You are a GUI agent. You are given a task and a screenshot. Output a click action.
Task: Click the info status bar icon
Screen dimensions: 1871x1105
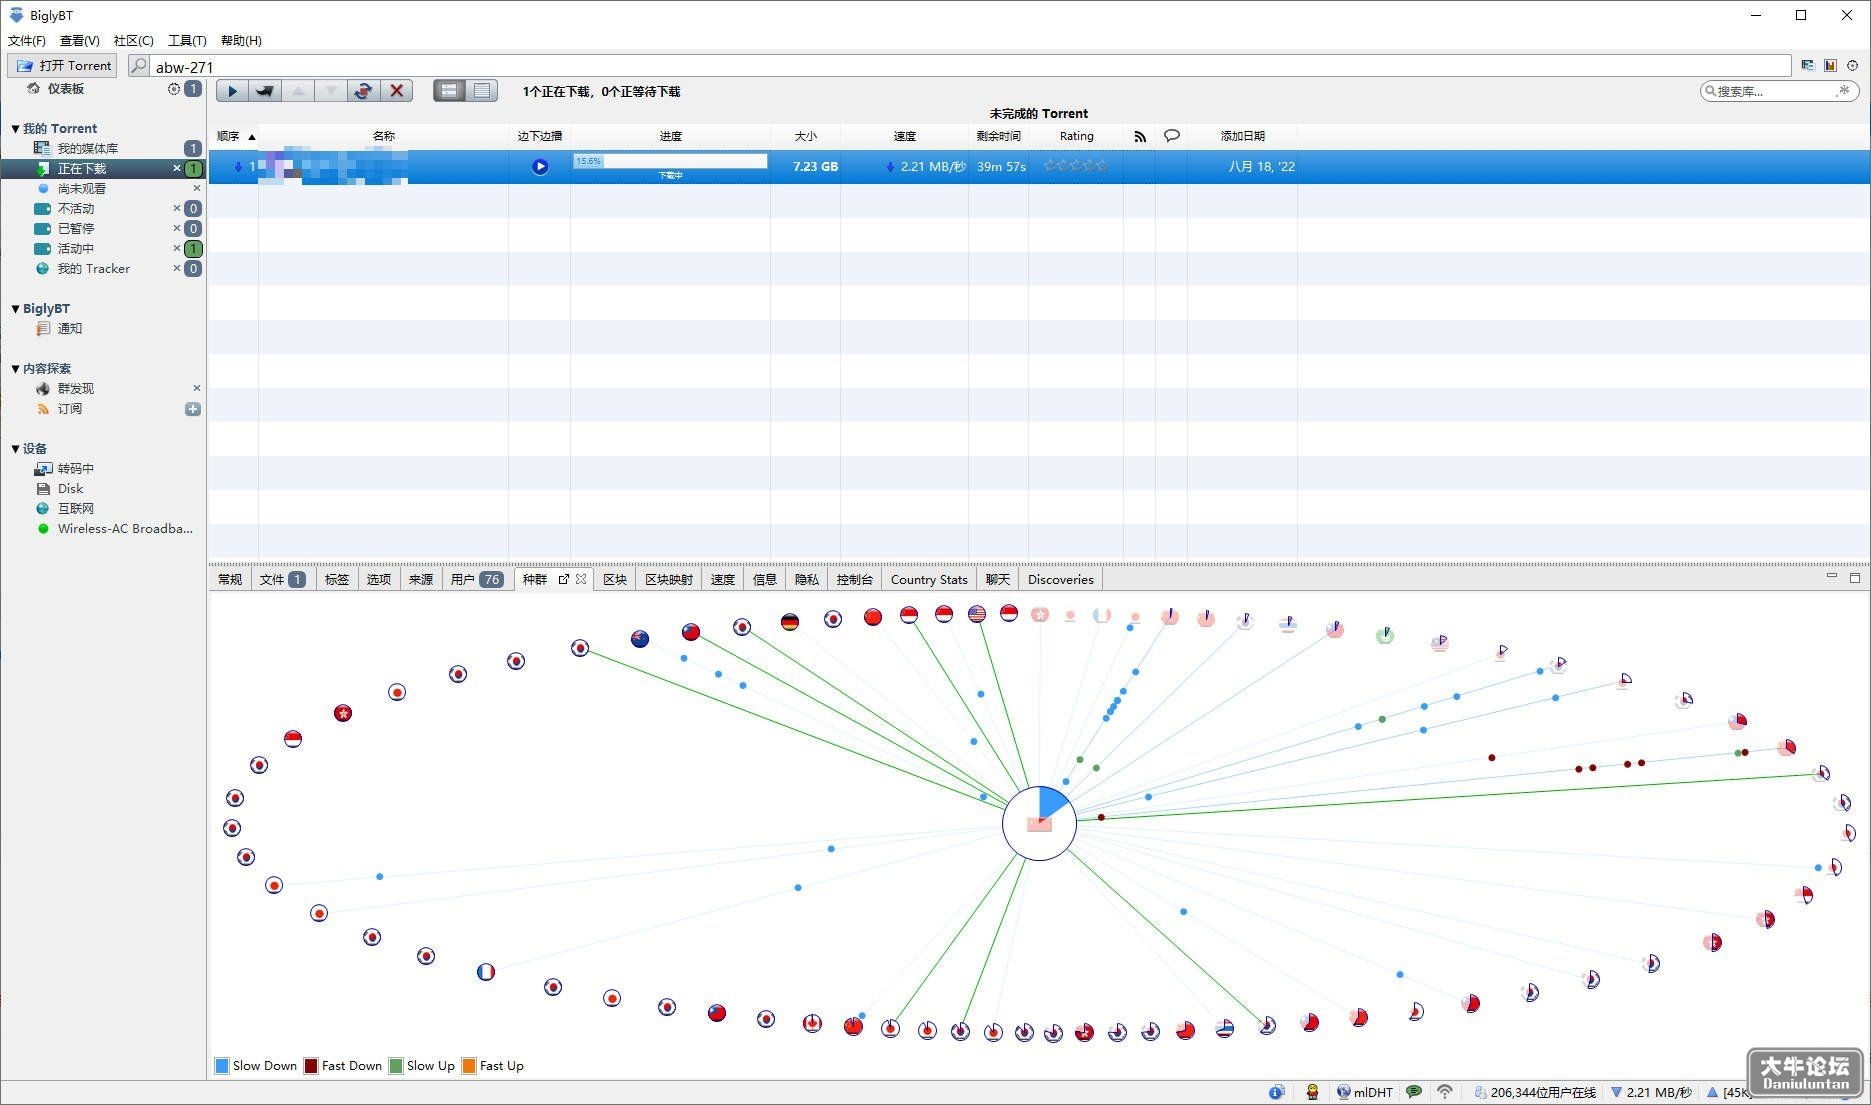pos(1277,1092)
